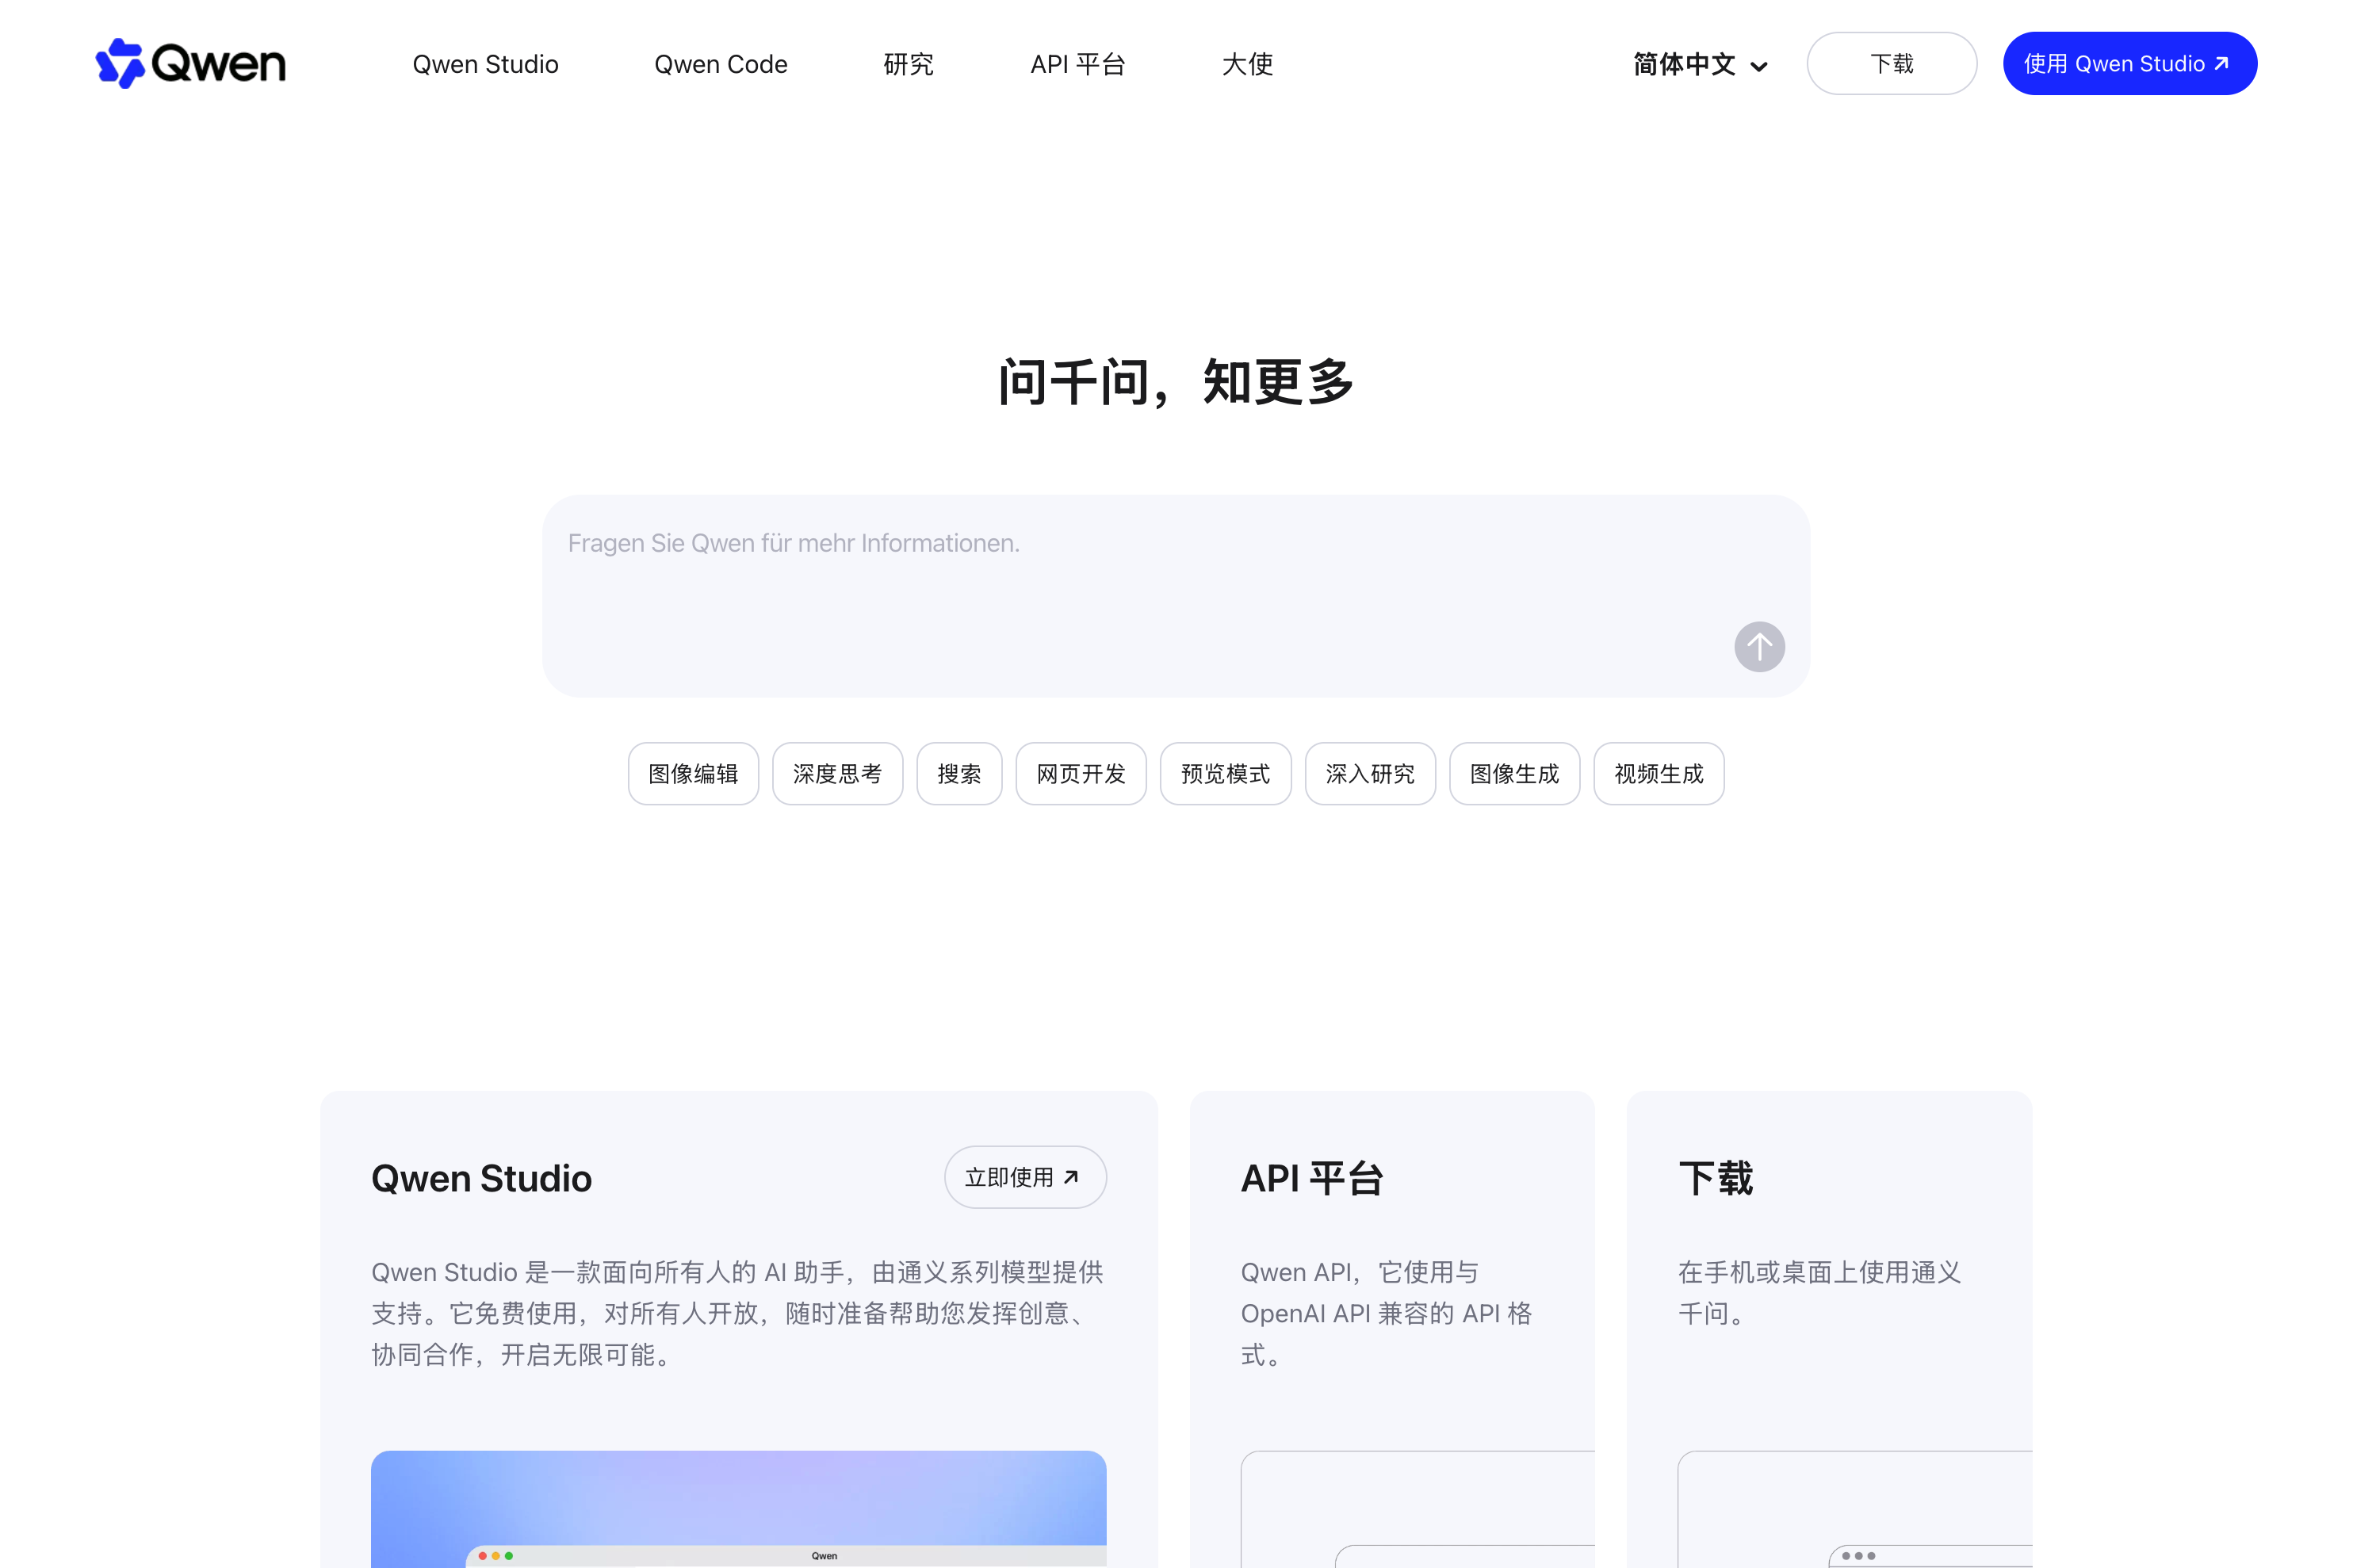
Task: Select the 图像编辑 chip
Action: 693,773
